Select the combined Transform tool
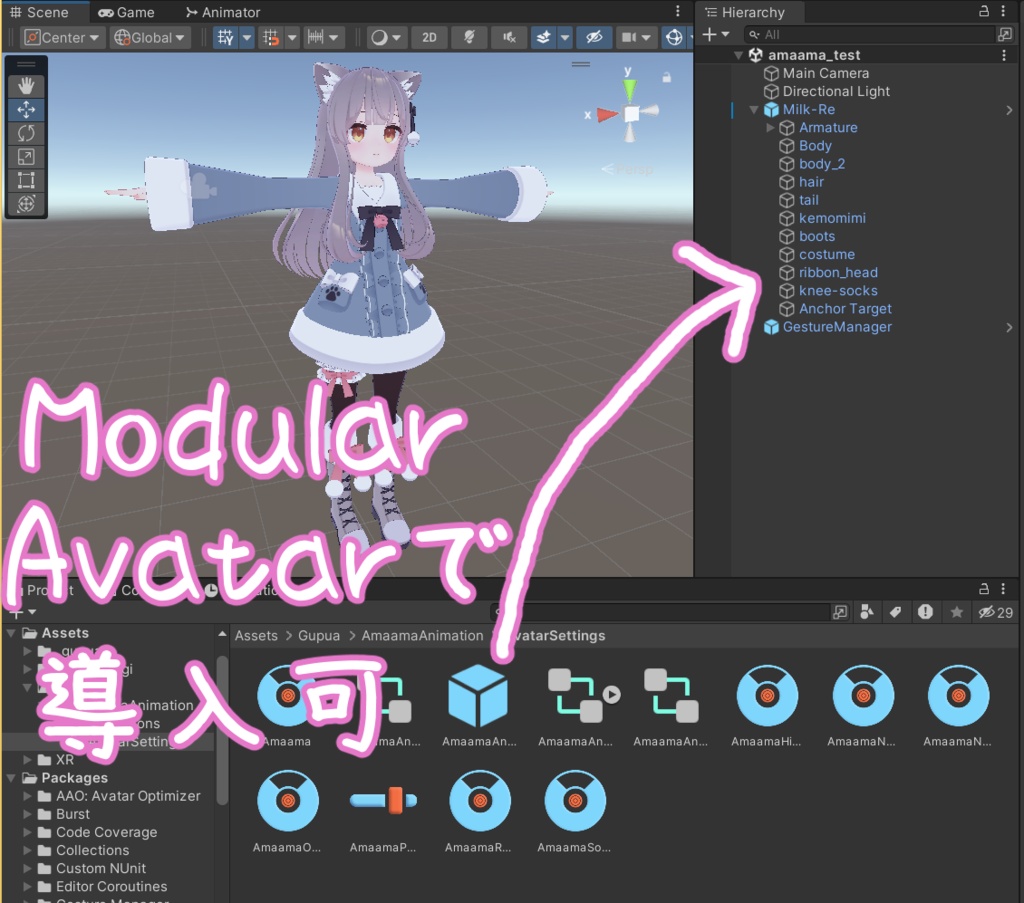This screenshot has width=1024, height=903. click(x=26, y=204)
